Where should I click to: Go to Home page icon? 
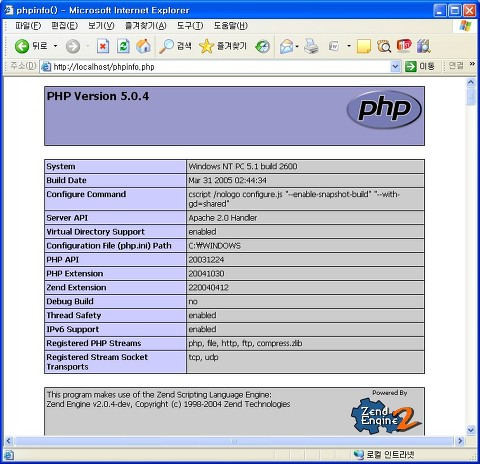tap(144, 46)
